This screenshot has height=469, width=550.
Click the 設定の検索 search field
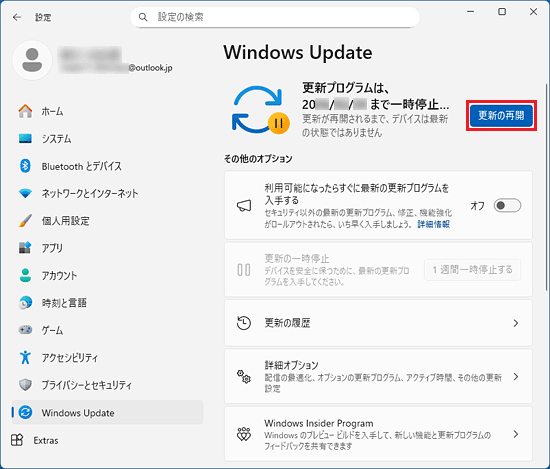click(275, 17)
